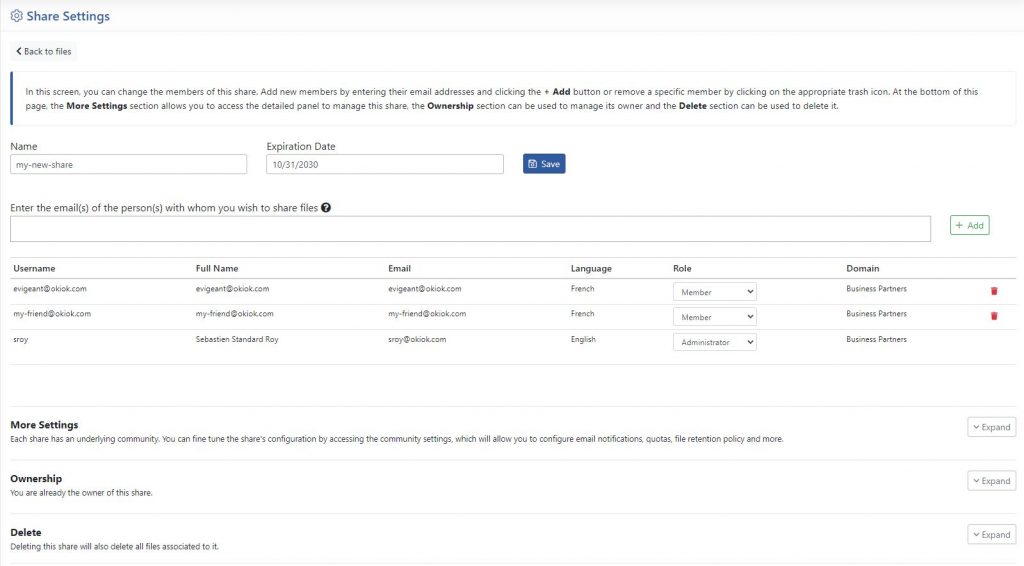Save the share name and expiration date
The image size is (1024, 566).
pos(544,164)
